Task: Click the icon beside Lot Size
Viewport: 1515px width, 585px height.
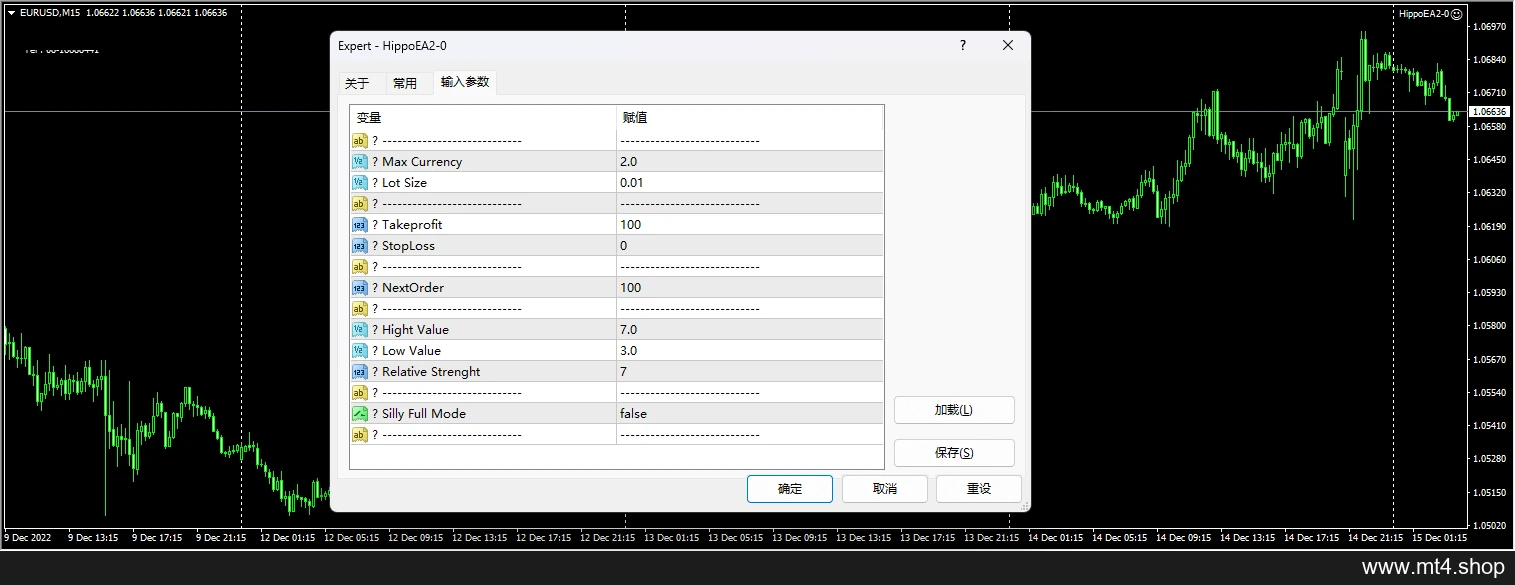Action: coord(360,183)
